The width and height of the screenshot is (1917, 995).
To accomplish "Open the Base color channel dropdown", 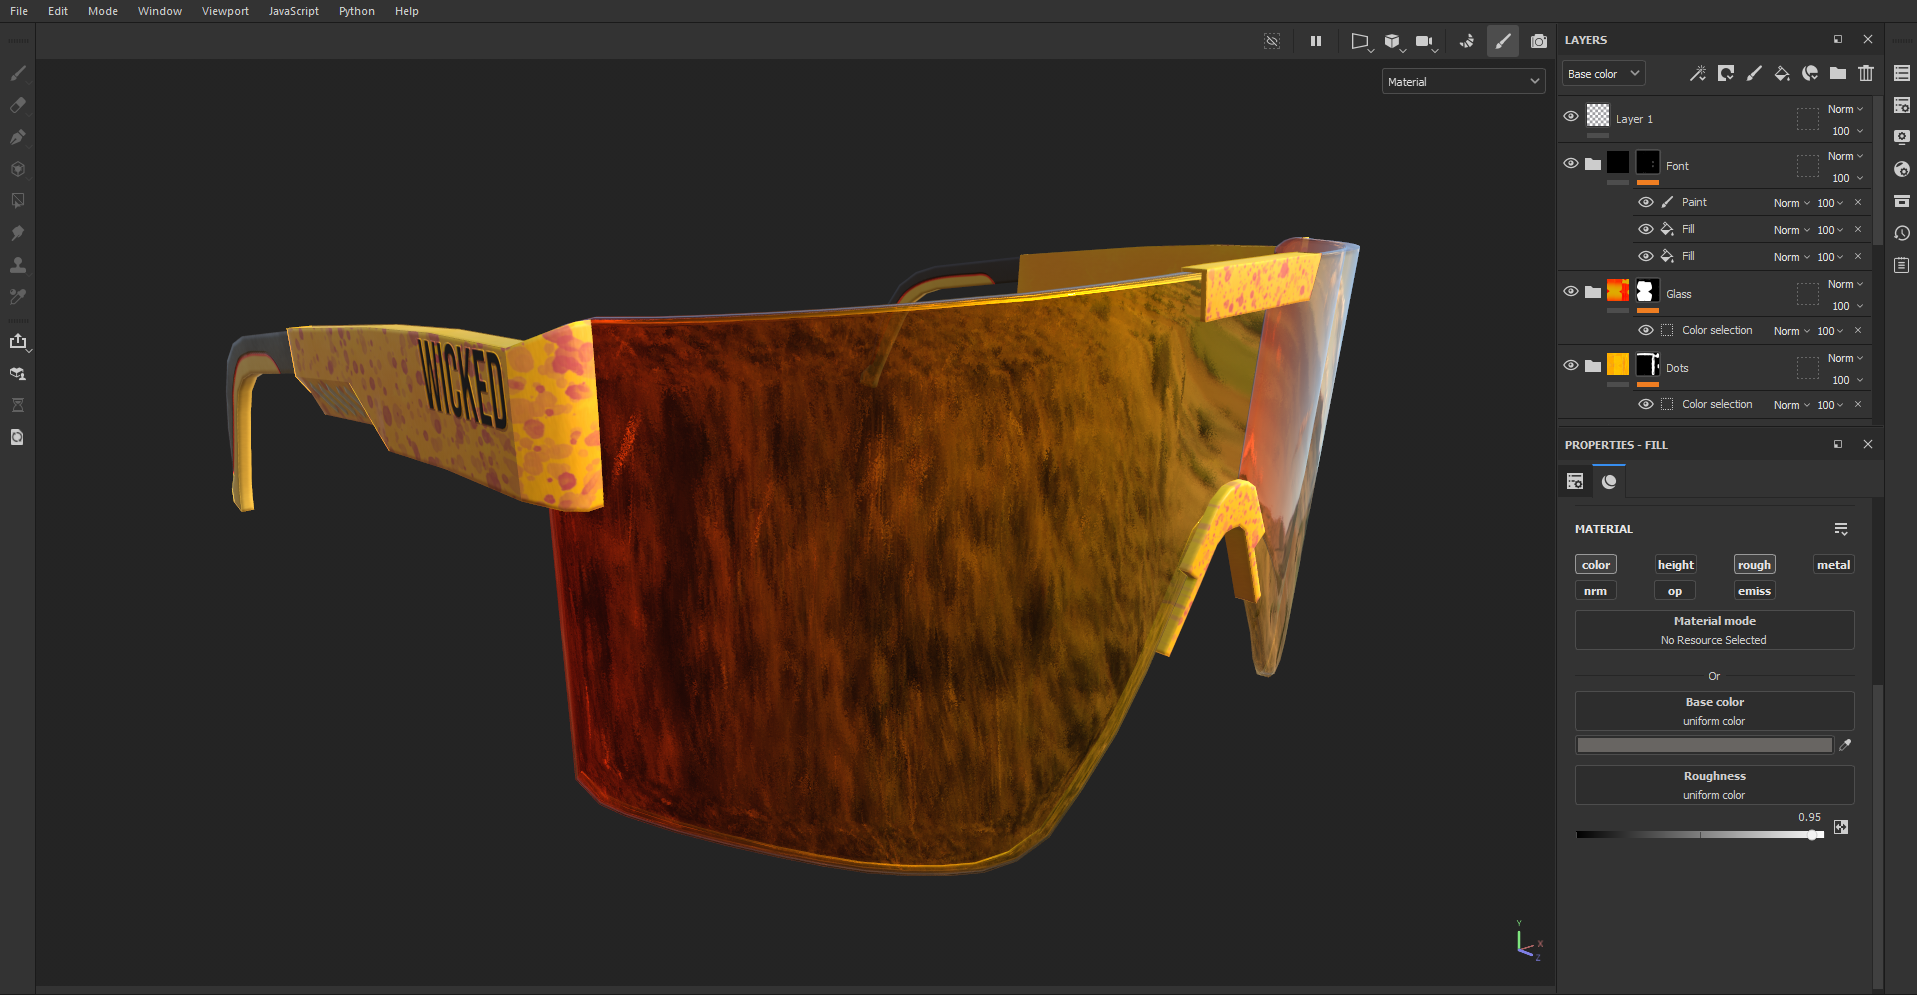I will [x=1602, y=74].
